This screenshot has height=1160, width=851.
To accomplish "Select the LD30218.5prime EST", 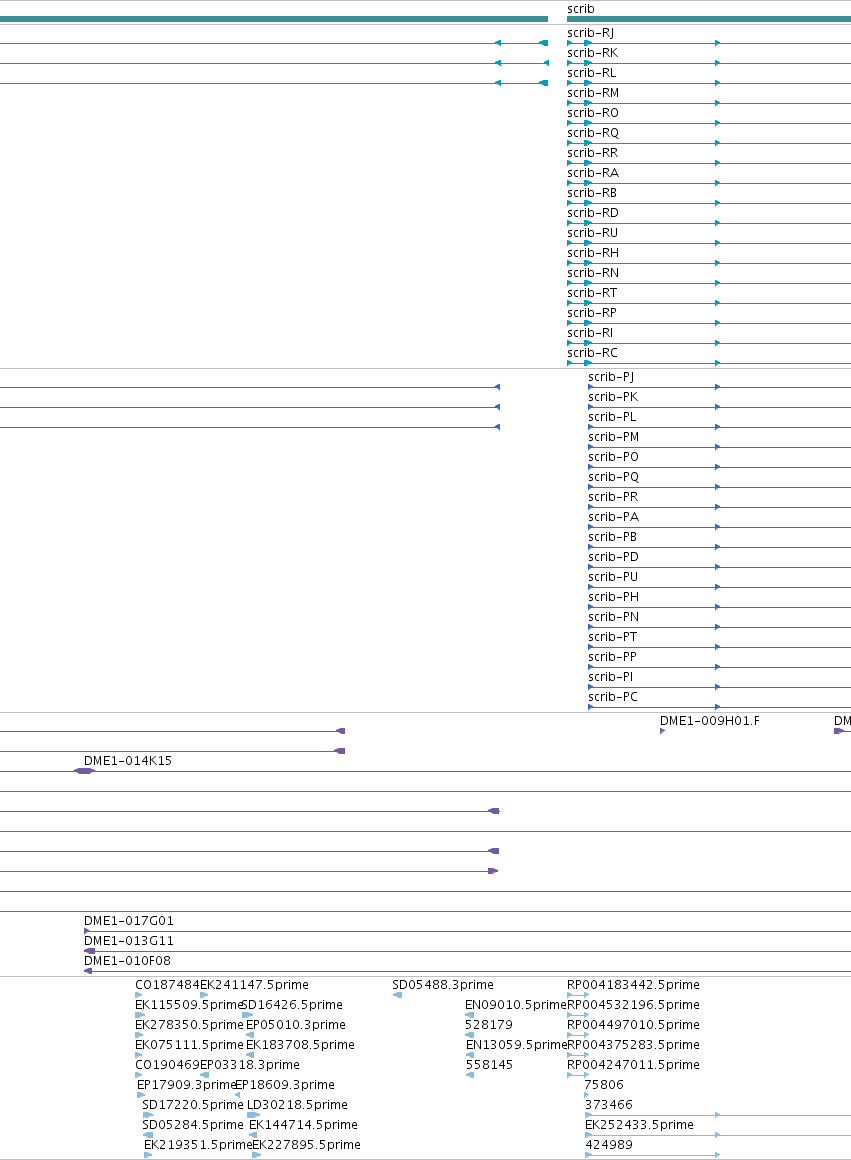I will [x=297, y=1105].
